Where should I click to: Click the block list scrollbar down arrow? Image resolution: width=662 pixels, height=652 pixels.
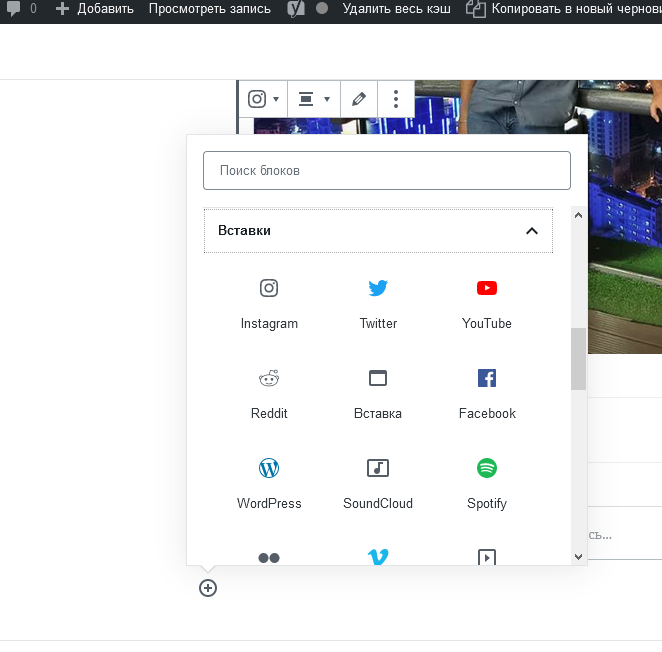tap(578, 556)
